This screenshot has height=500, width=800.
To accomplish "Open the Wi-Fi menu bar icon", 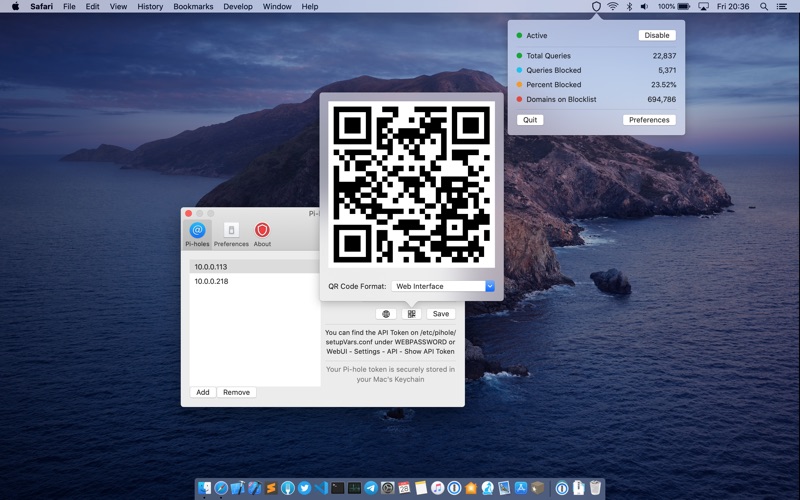I will pos(613,7).
